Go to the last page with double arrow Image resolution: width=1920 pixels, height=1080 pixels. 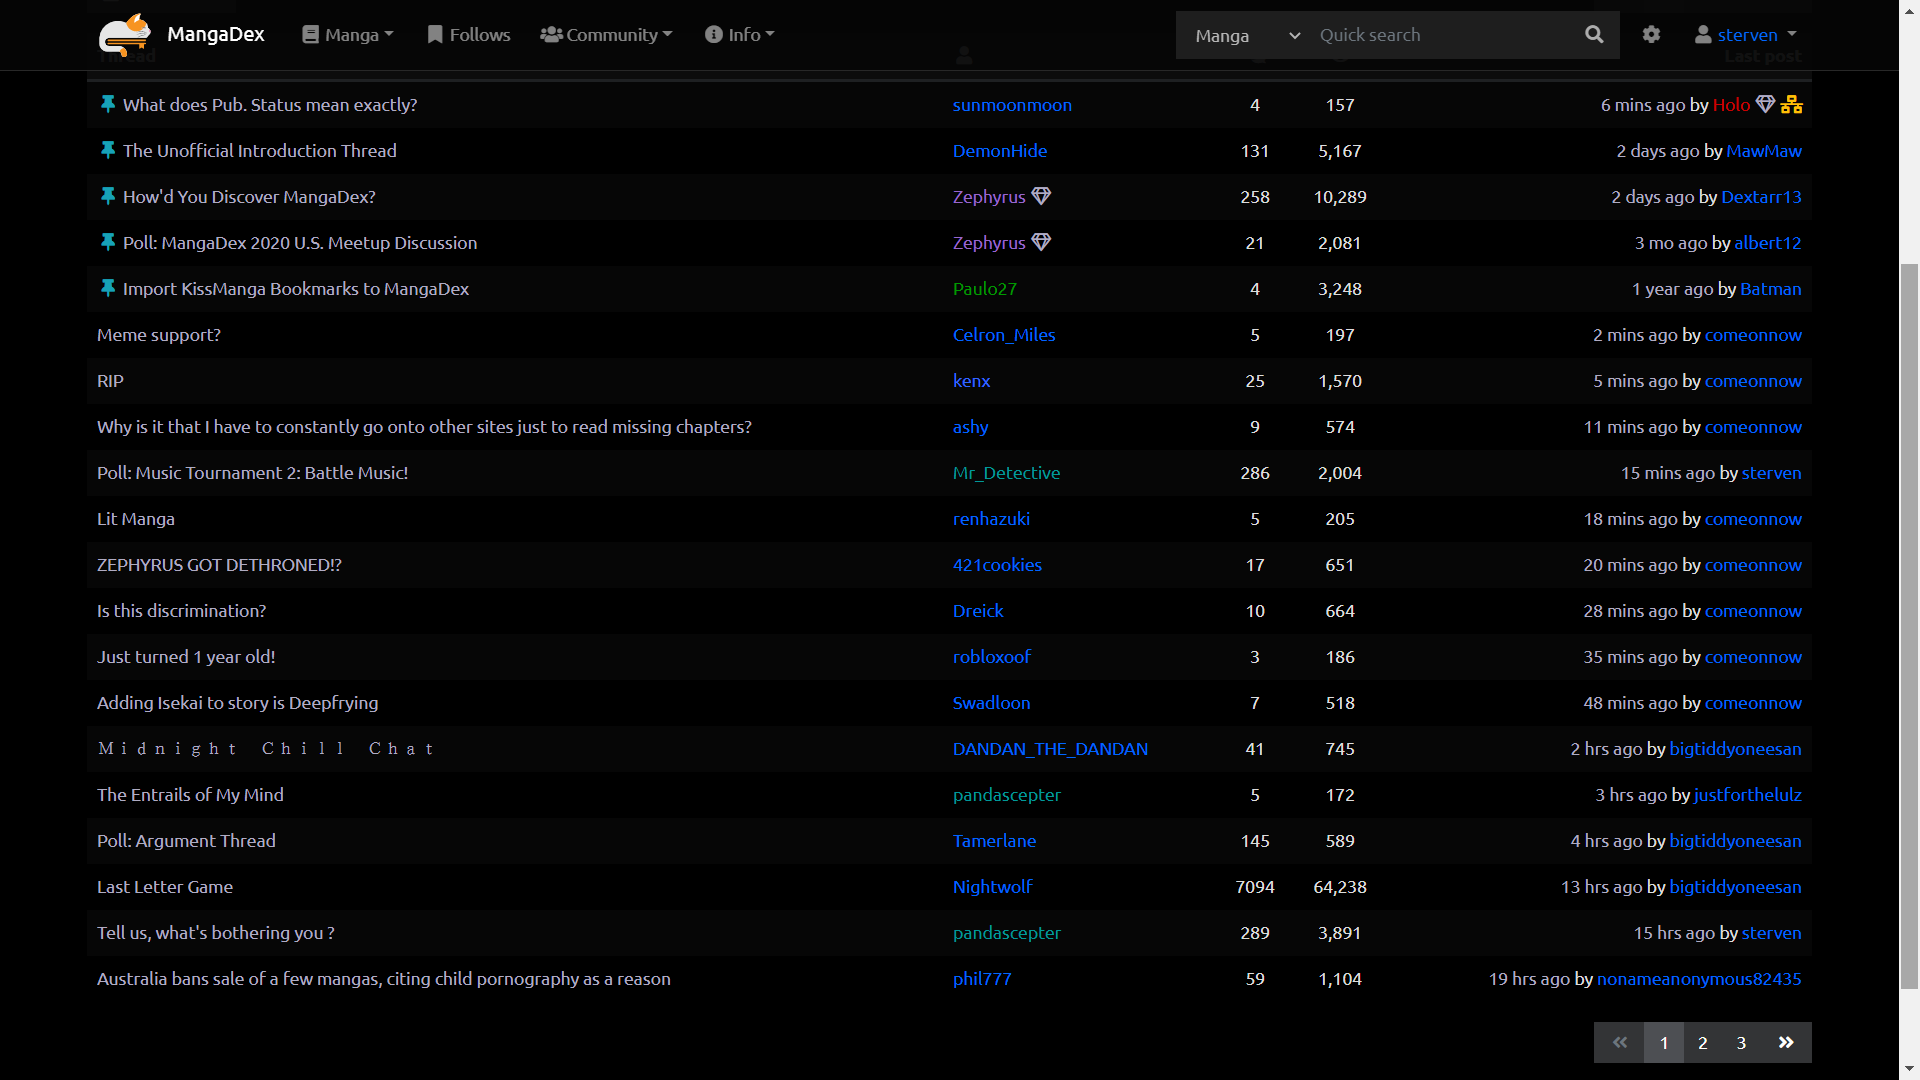tap(1786, 1042)
